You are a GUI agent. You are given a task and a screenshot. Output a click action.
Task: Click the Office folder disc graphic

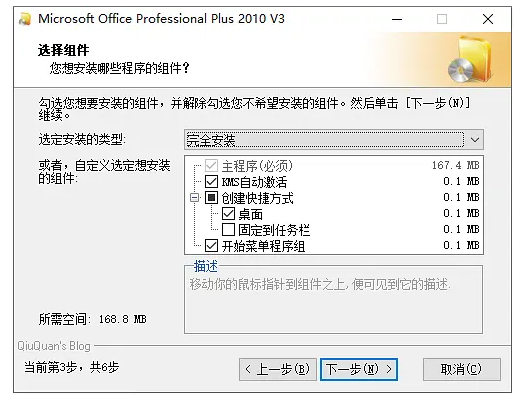point(470,60)
